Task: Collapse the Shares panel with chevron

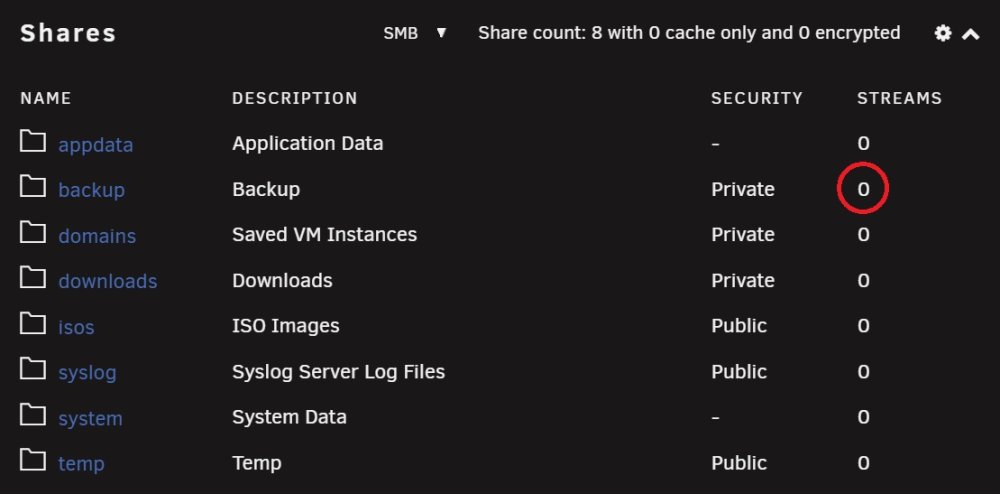Action: [970, 34]
